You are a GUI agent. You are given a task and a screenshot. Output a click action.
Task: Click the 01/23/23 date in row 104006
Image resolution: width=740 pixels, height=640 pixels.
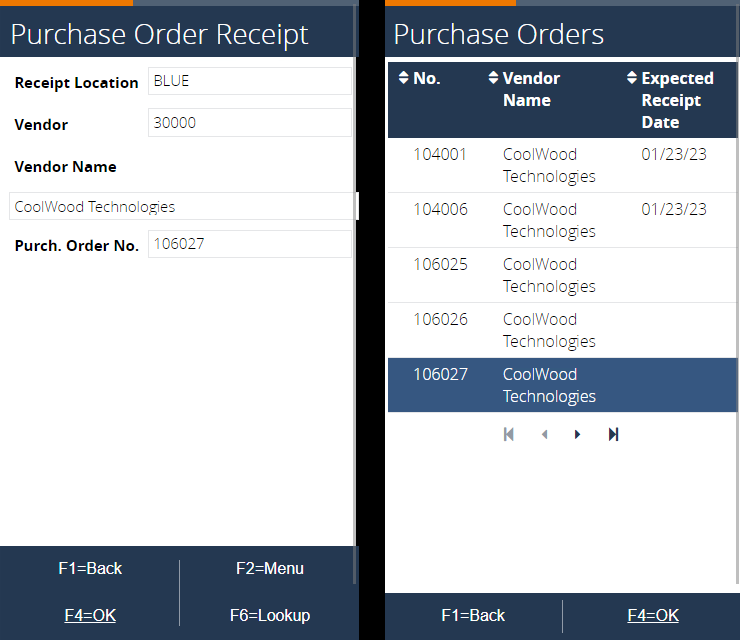pyautogui.click(x=674, y=209)
